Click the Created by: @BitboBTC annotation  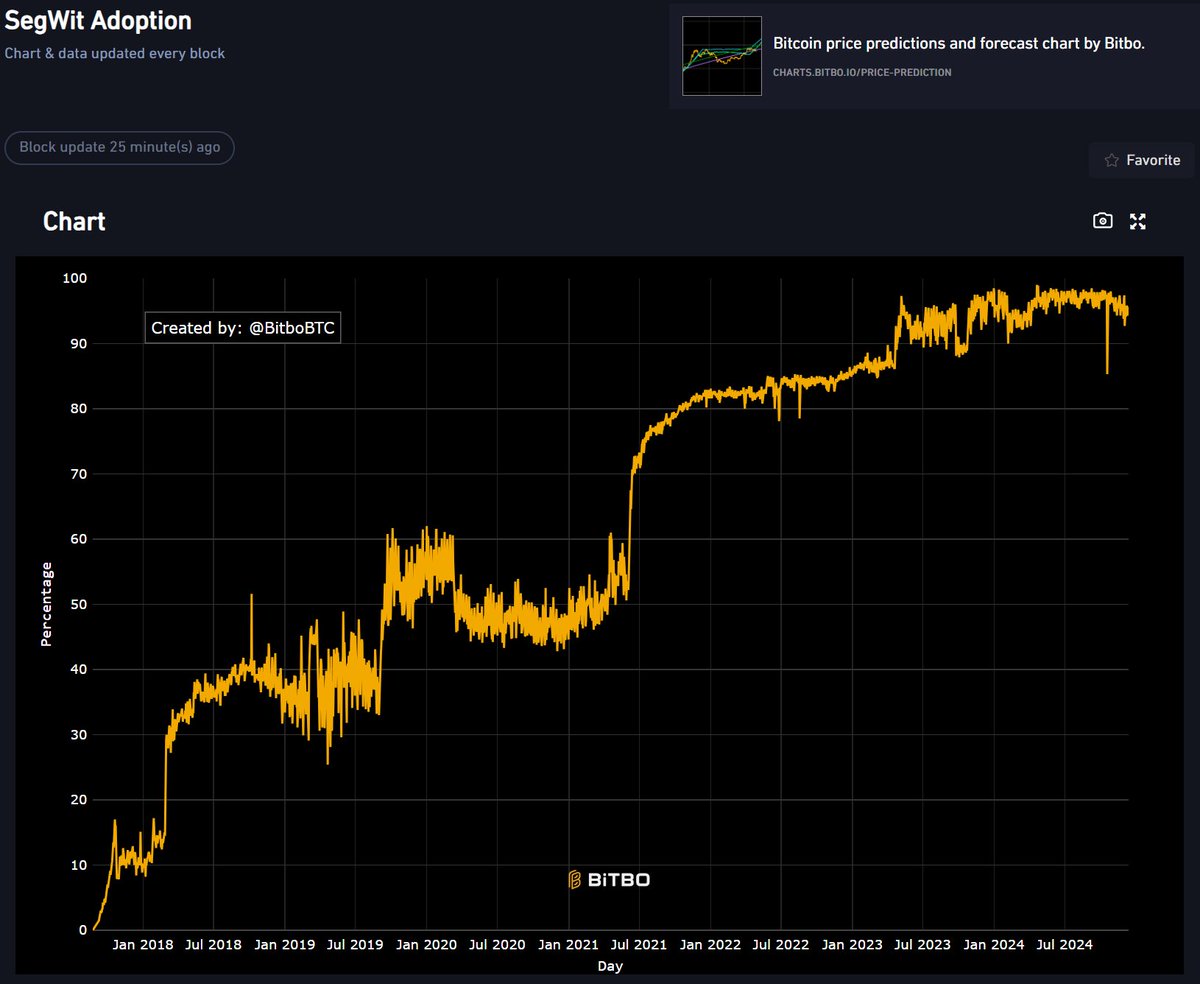[243, 327]
